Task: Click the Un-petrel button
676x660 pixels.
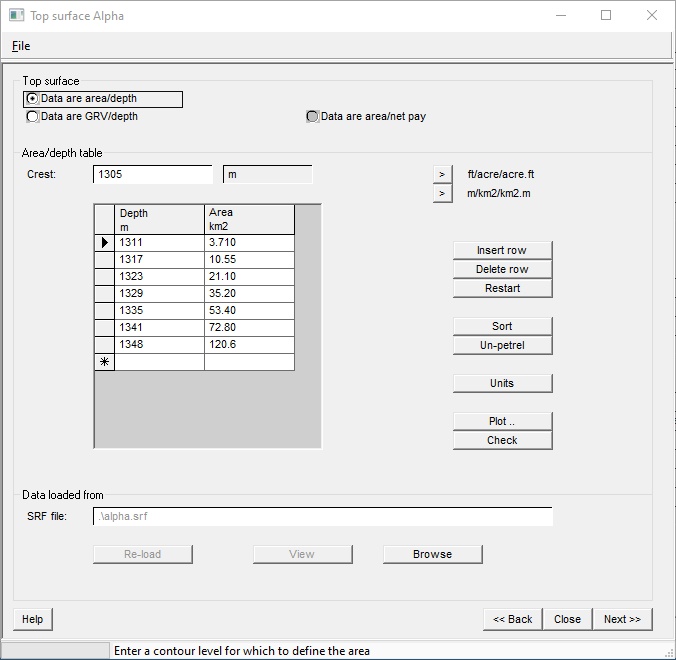Action: (x=502, y=345)
